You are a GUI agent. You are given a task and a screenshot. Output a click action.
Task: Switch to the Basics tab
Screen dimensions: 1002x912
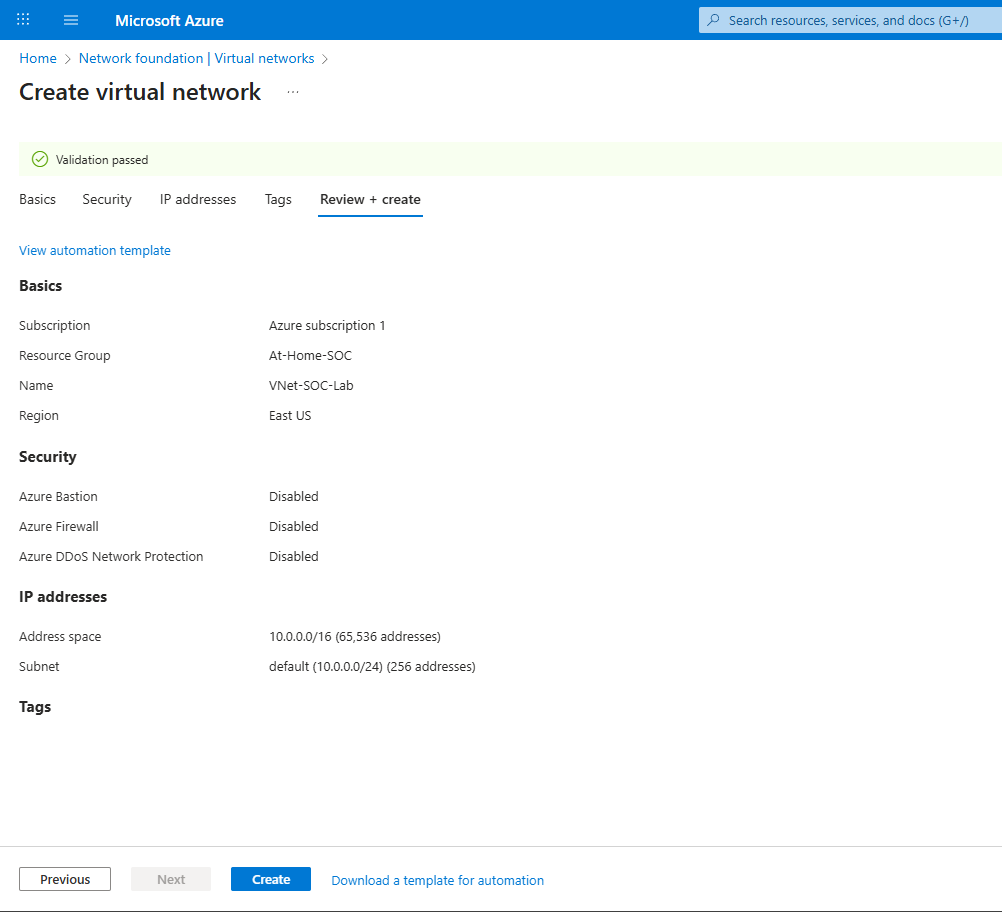point(37,199)
